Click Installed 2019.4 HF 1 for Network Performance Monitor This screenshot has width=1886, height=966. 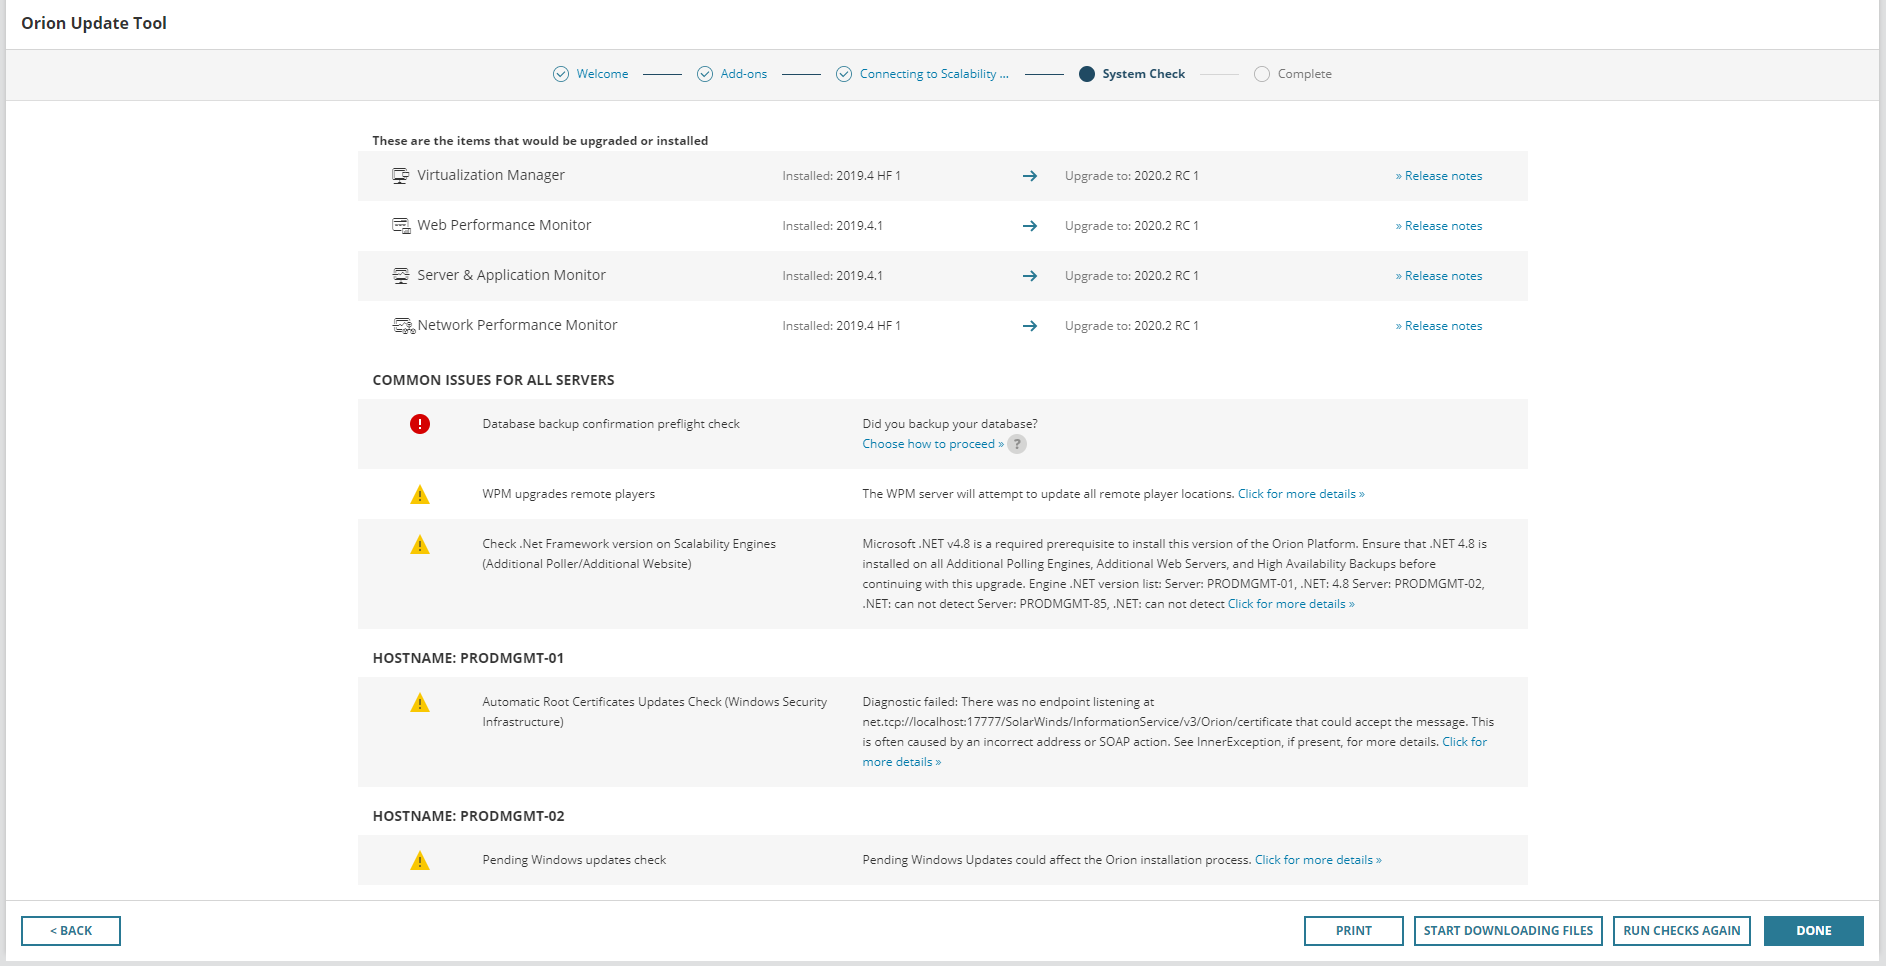tap(842, 326)
